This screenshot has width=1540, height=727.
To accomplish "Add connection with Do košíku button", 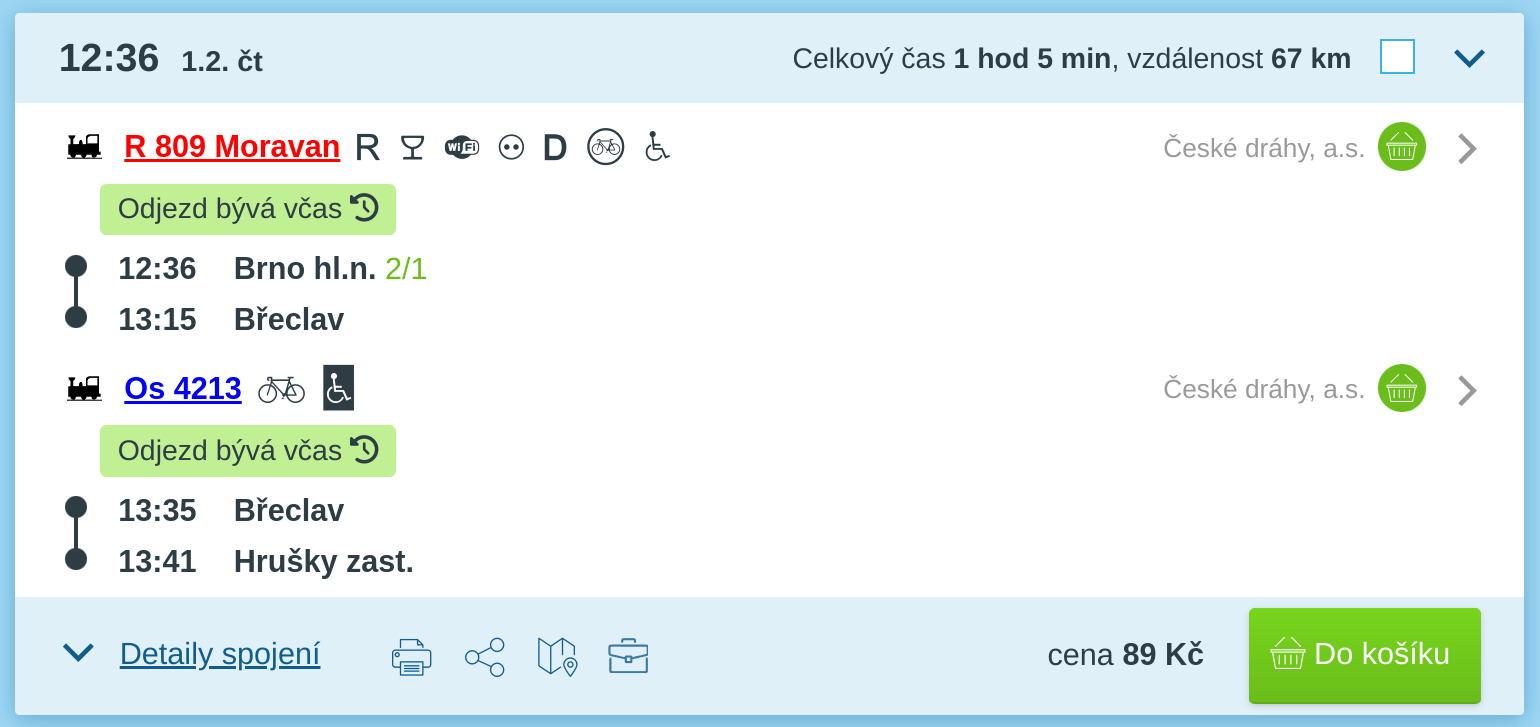I will tap(1365, 655).
